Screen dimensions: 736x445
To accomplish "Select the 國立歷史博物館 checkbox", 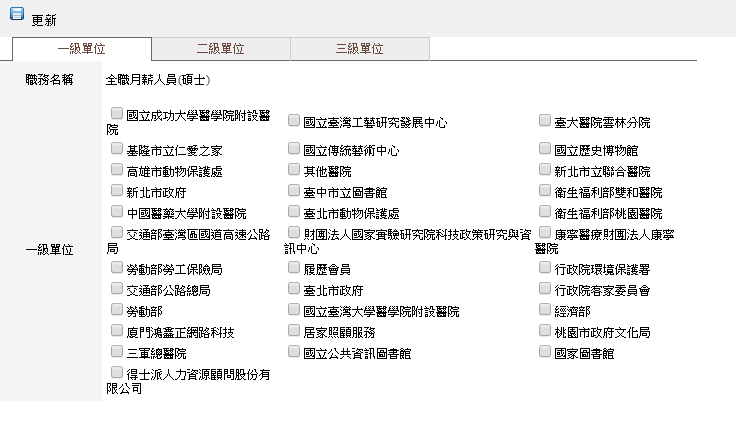I will pos(545,149).
